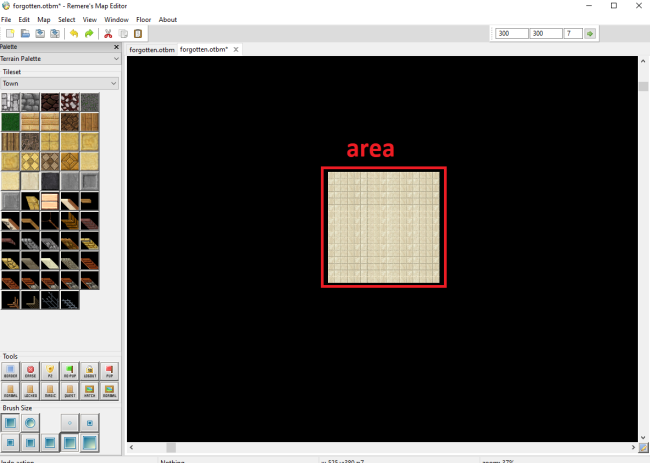Click the Cut scissors icon
The width and height of the screenshot is (650, 463).
click(x=107, y=33)
